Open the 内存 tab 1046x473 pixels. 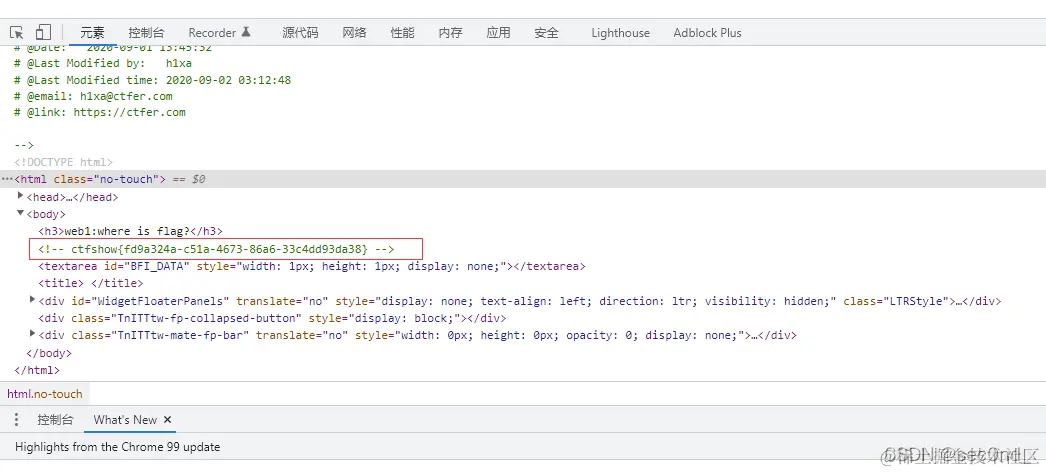click(450, 33)
